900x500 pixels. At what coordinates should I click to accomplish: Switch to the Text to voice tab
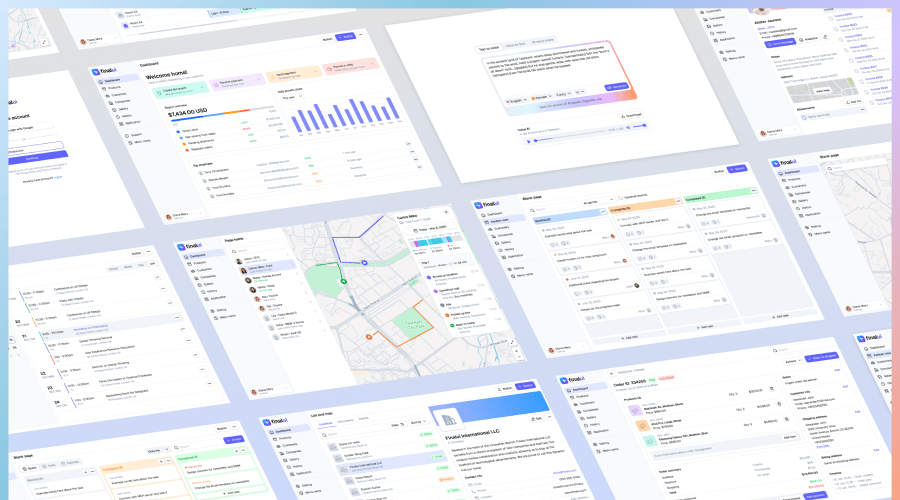tap(489, 48)
